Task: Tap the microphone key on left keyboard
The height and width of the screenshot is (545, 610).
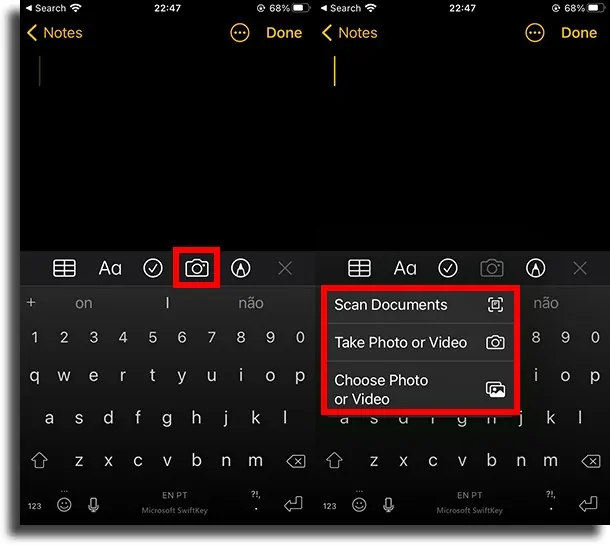Action: pos(93,505)
